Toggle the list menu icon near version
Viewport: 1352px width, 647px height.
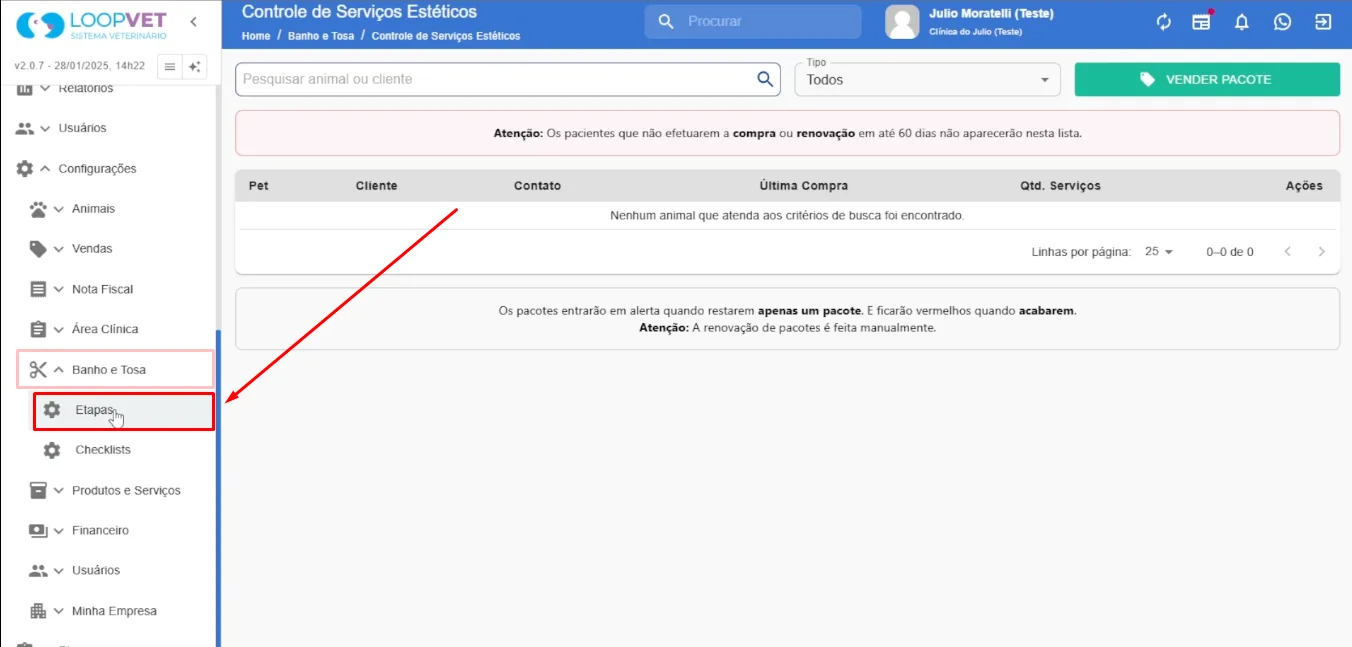[x=170, y=67]
